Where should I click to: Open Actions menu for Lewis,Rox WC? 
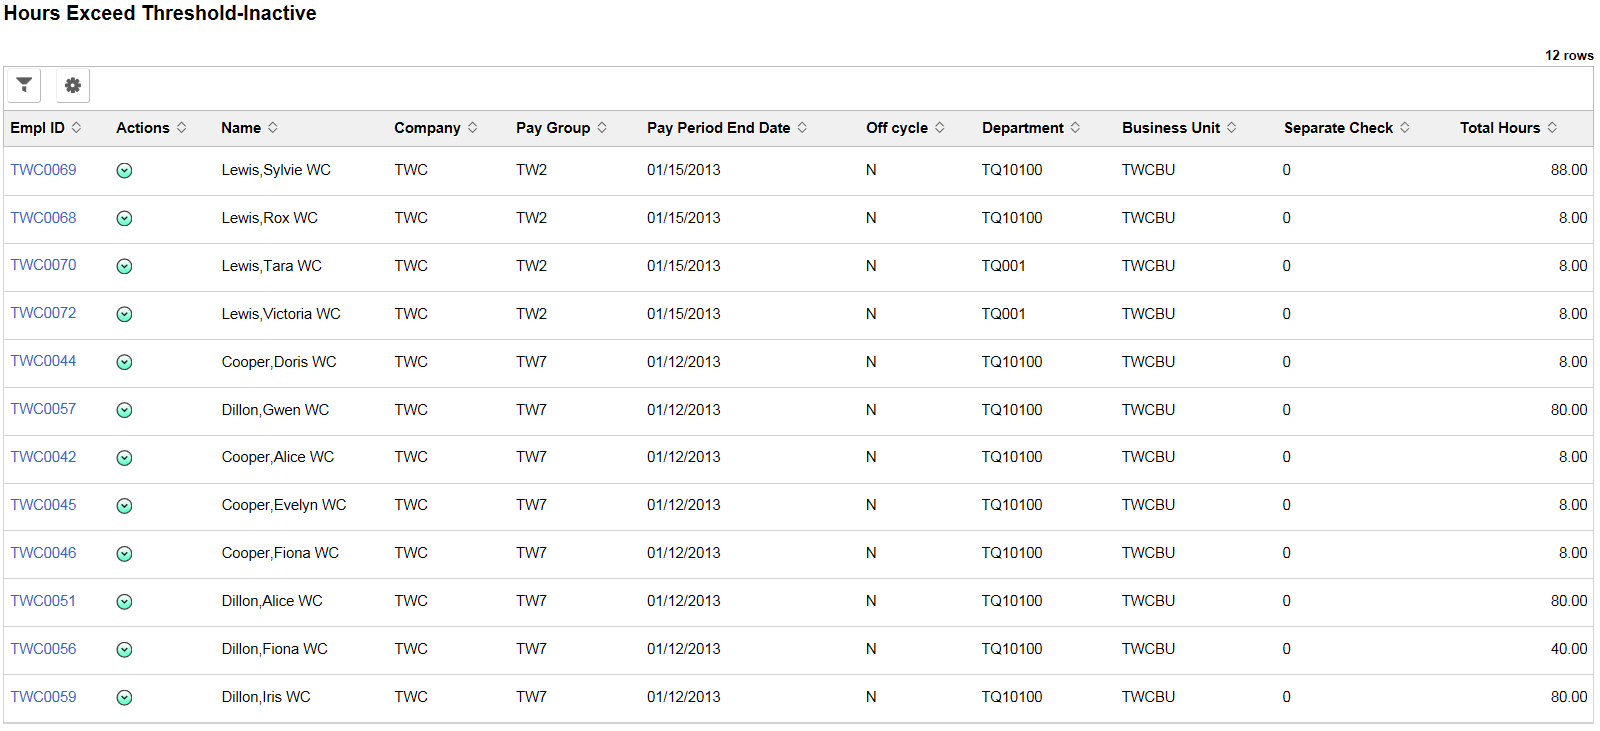(x=124, y=219)
